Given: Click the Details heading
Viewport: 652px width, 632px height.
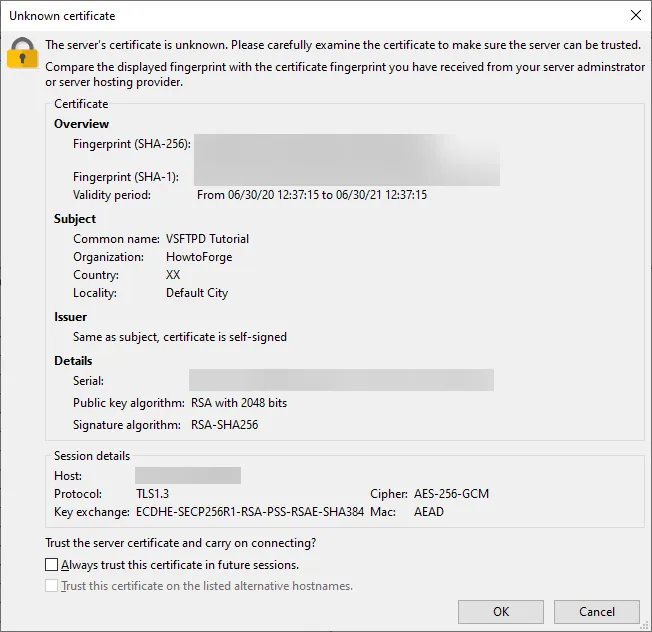Looking at the screenshot, I should (x=73, y=361).
